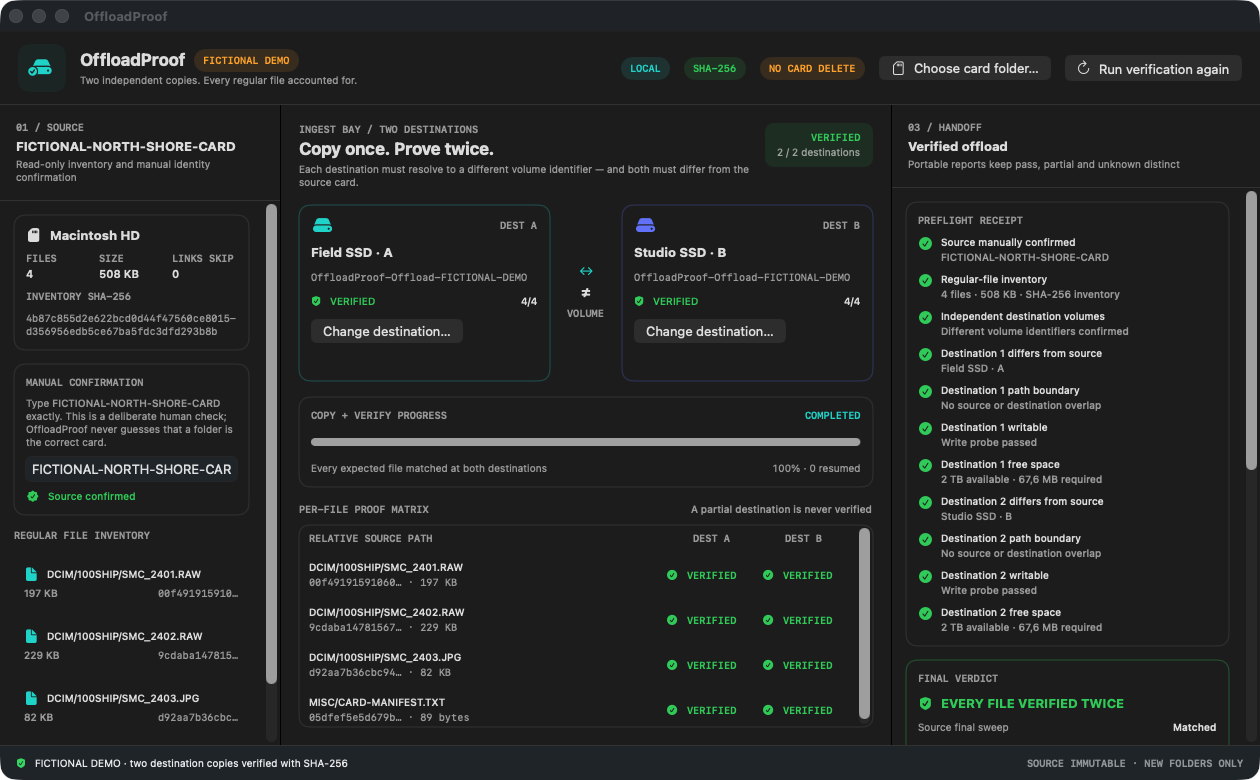This screenshot has width=1260, height=780.
Task: Click Dest B check icon for SMC_2401.RAW
Action: [x=768, y=575]
